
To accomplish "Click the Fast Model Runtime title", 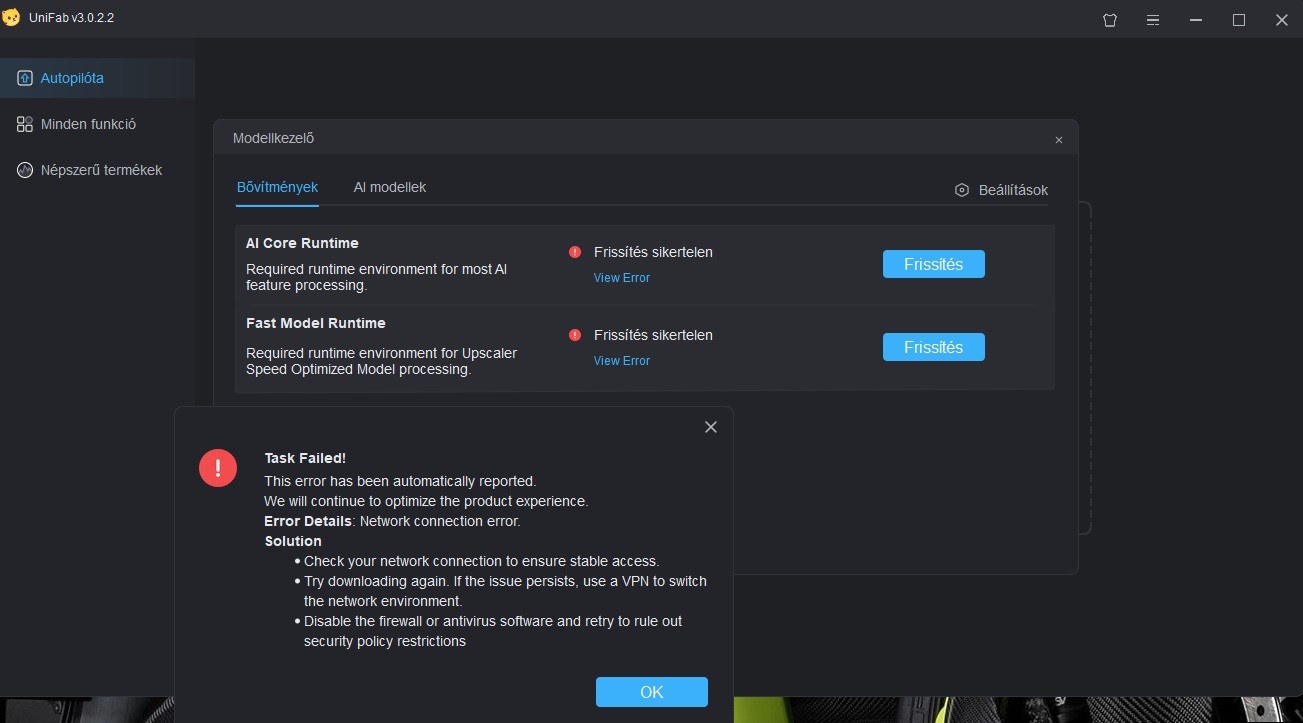I will pos(316,323).
